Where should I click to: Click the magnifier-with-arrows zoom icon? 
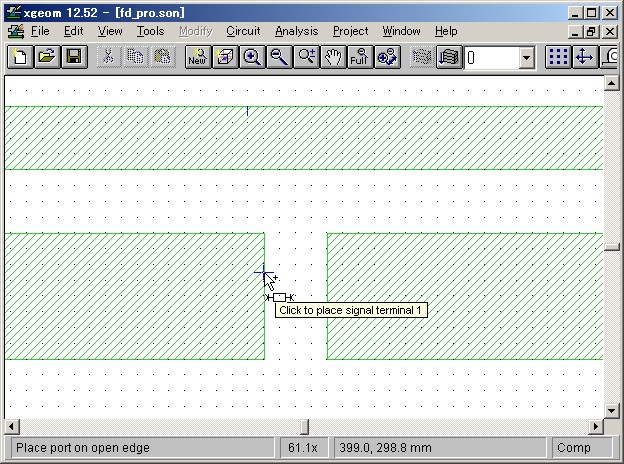tap(387, 57)
